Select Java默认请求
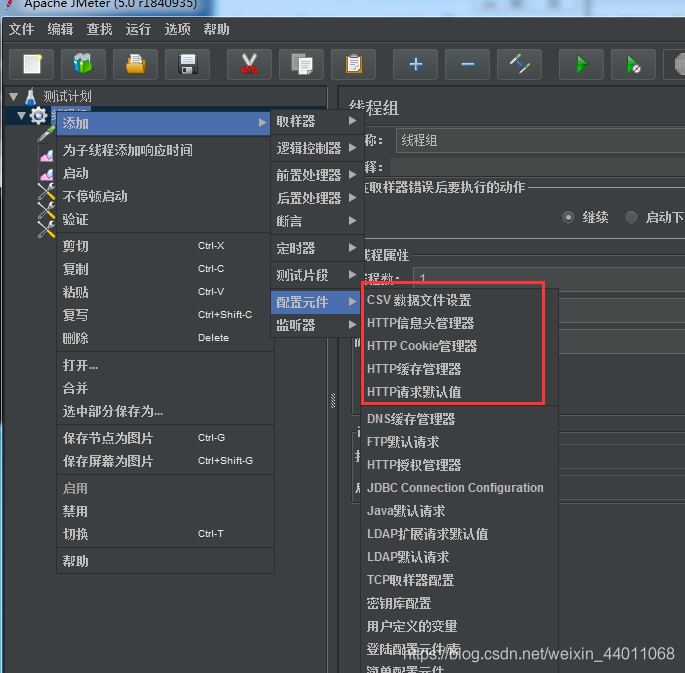This screenshot has width=685, height=673. (460, 511)
